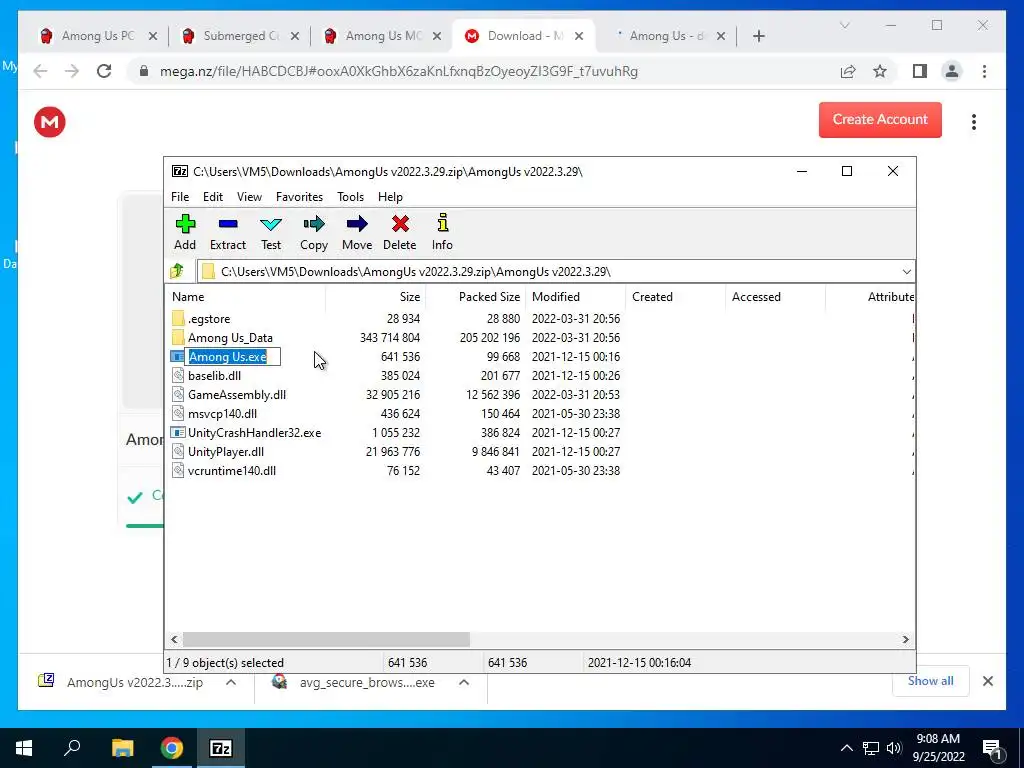The width and height of the screenshot is (1024, 768).
Task: Expand the 7-Zip path dropdown
Action: pyautogui.click(x=906, y=272)
